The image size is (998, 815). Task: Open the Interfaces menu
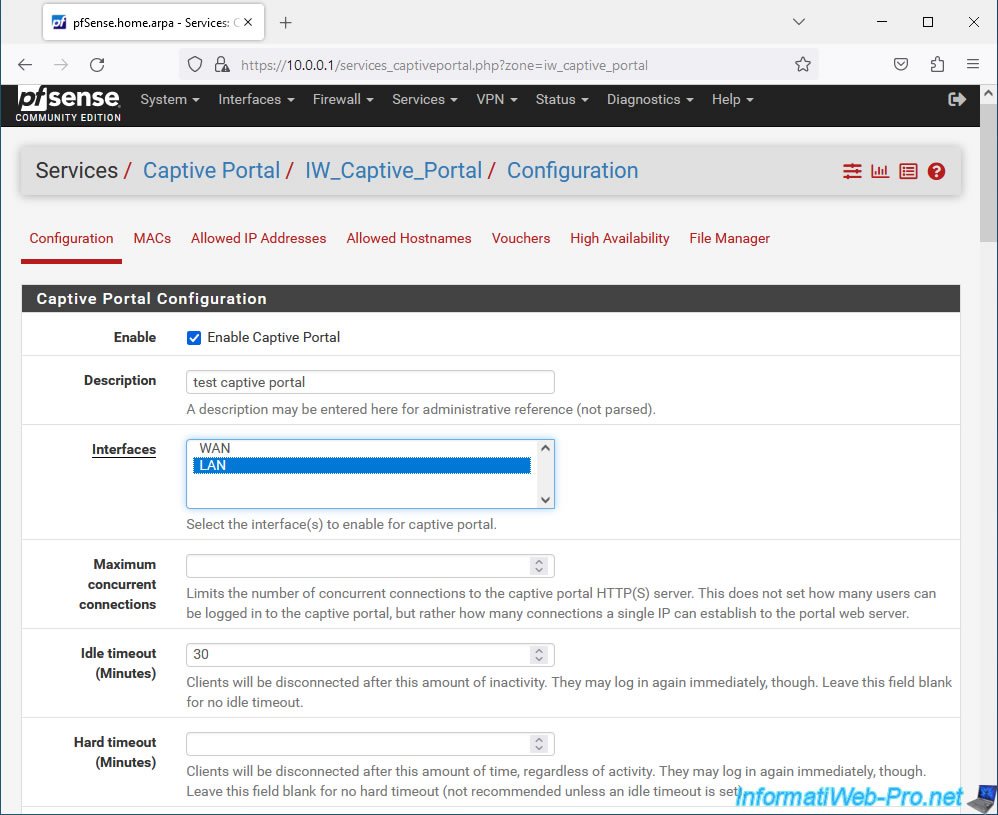pos(256,99)
